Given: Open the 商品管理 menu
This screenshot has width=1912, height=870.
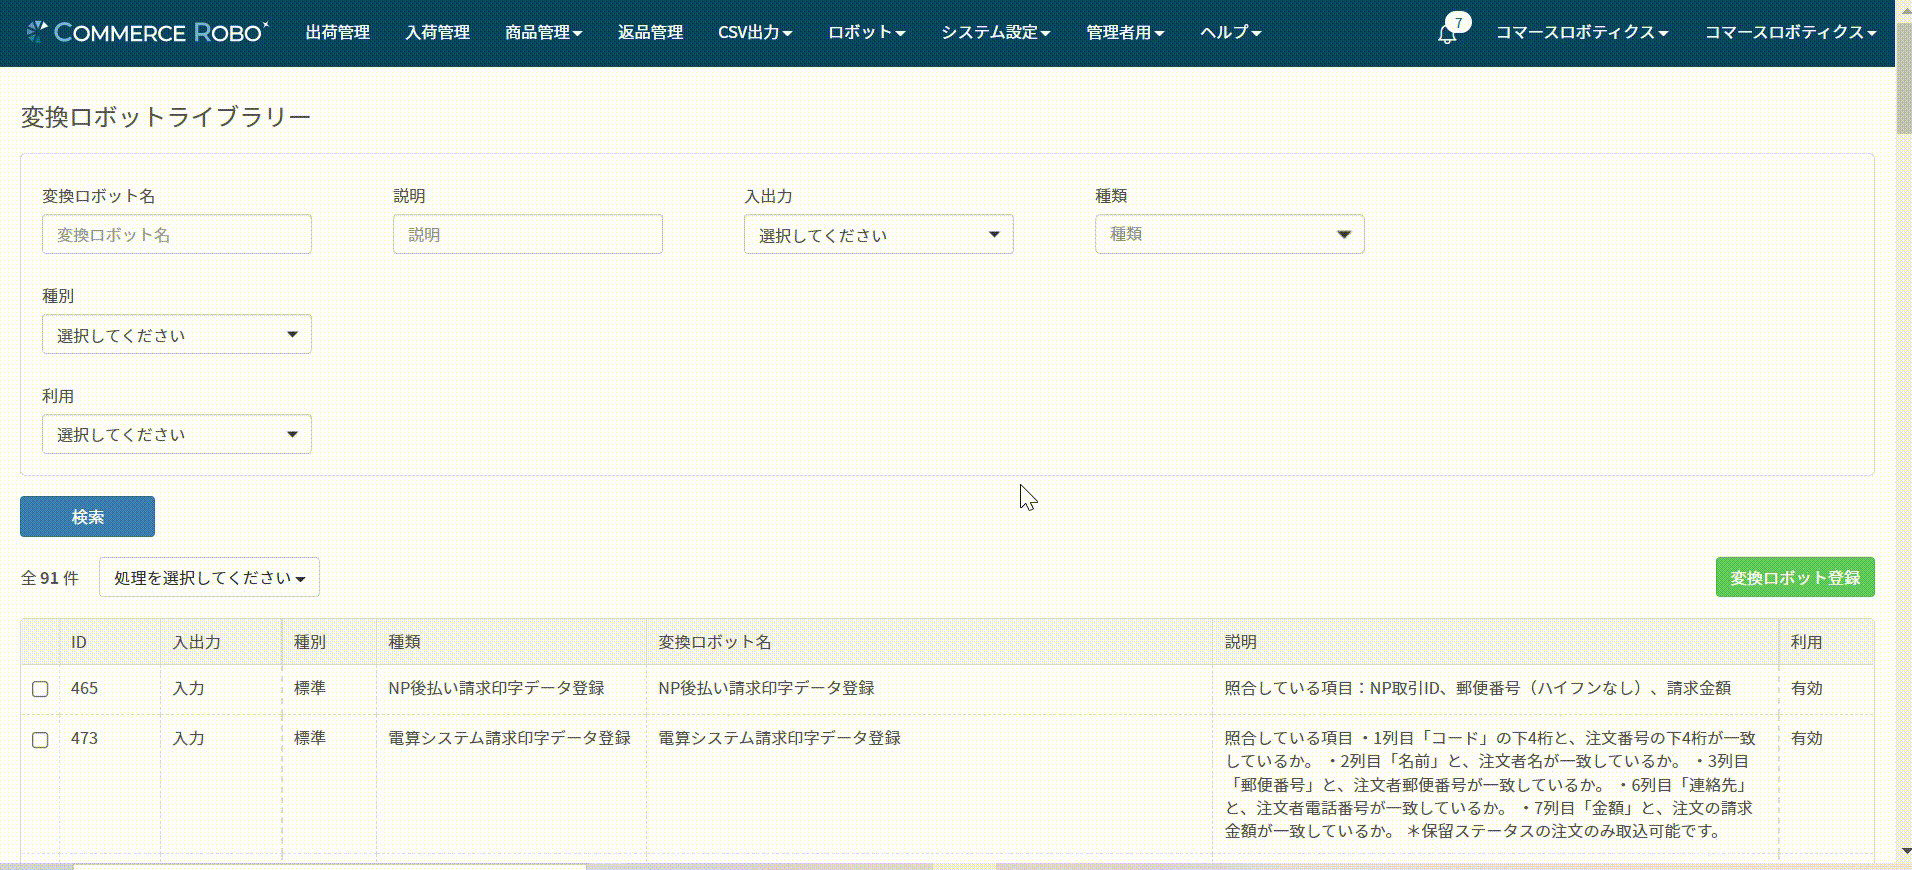Looking at the screenshot, I should [x=543, y=32].
